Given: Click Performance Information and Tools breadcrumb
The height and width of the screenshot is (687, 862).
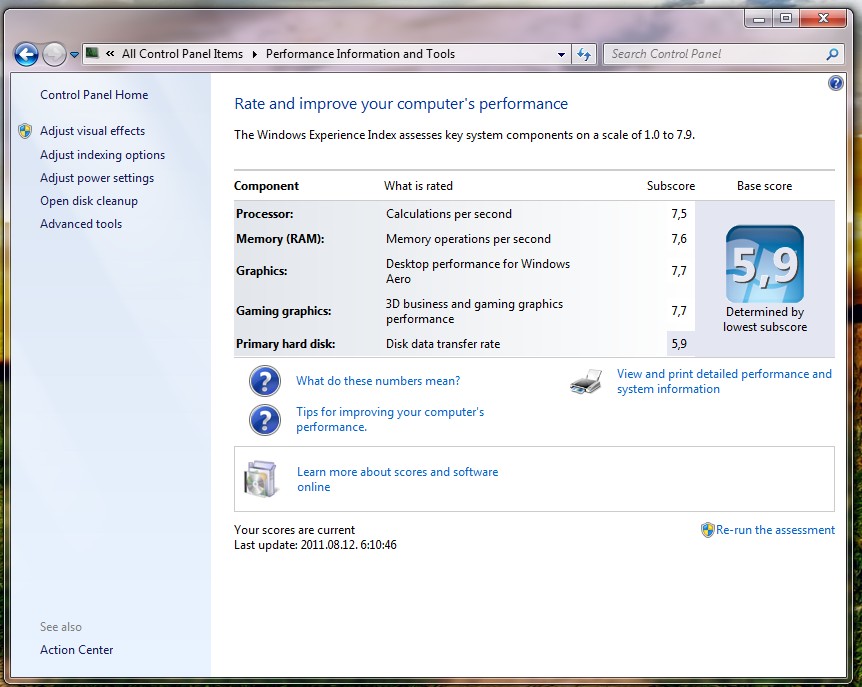Looking at the screenshot, I should 360,54.
